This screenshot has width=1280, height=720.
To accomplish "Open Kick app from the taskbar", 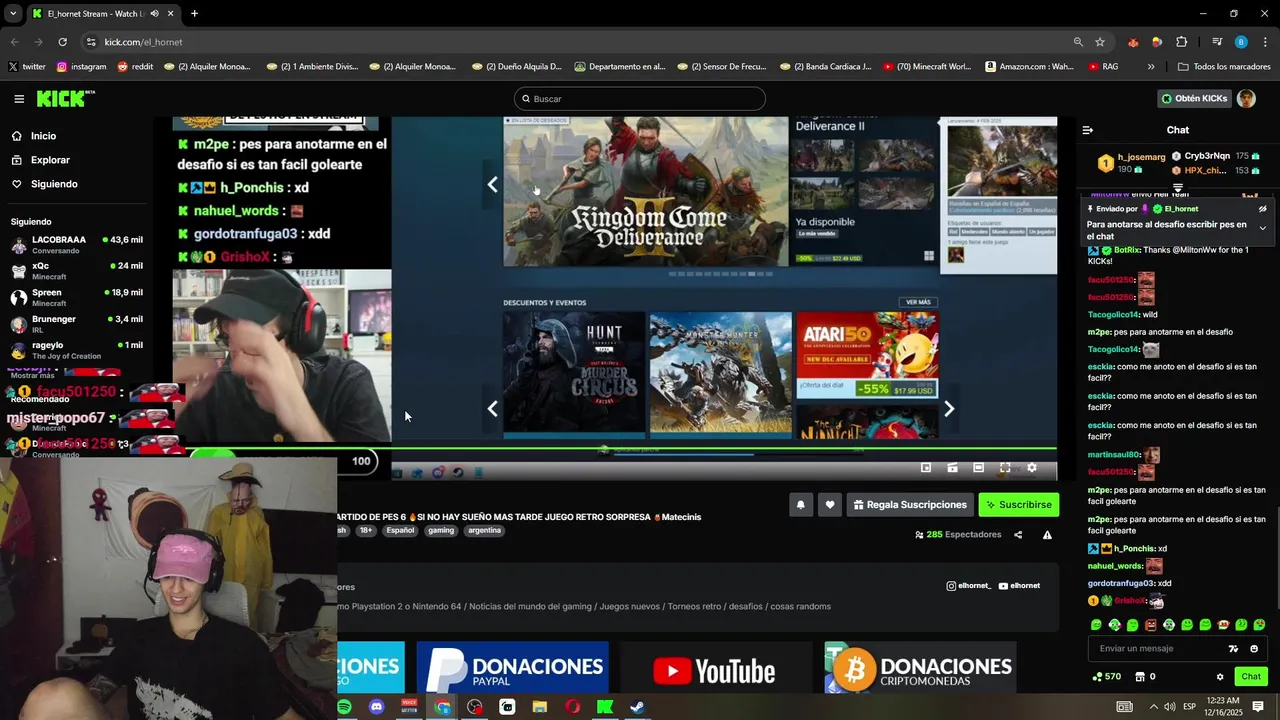I will (605, 707).
